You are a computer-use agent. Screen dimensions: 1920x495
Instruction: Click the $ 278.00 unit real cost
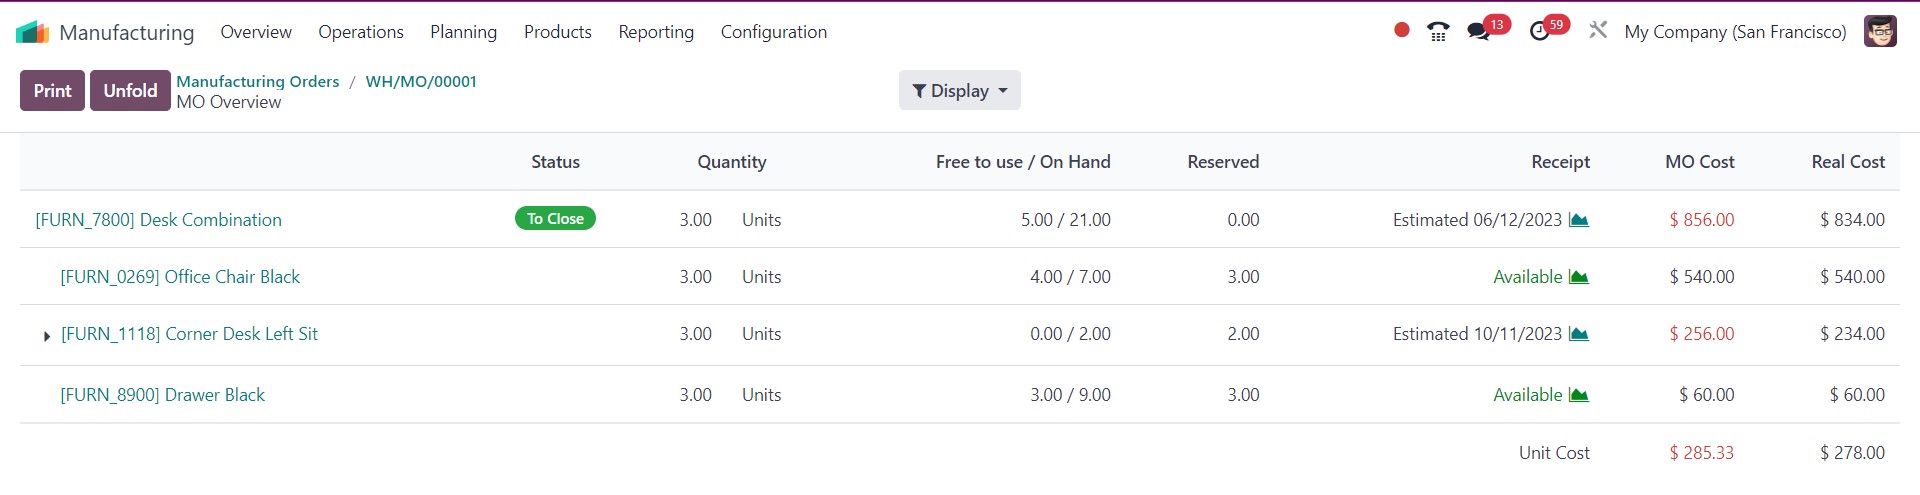tap(1852, 453)
